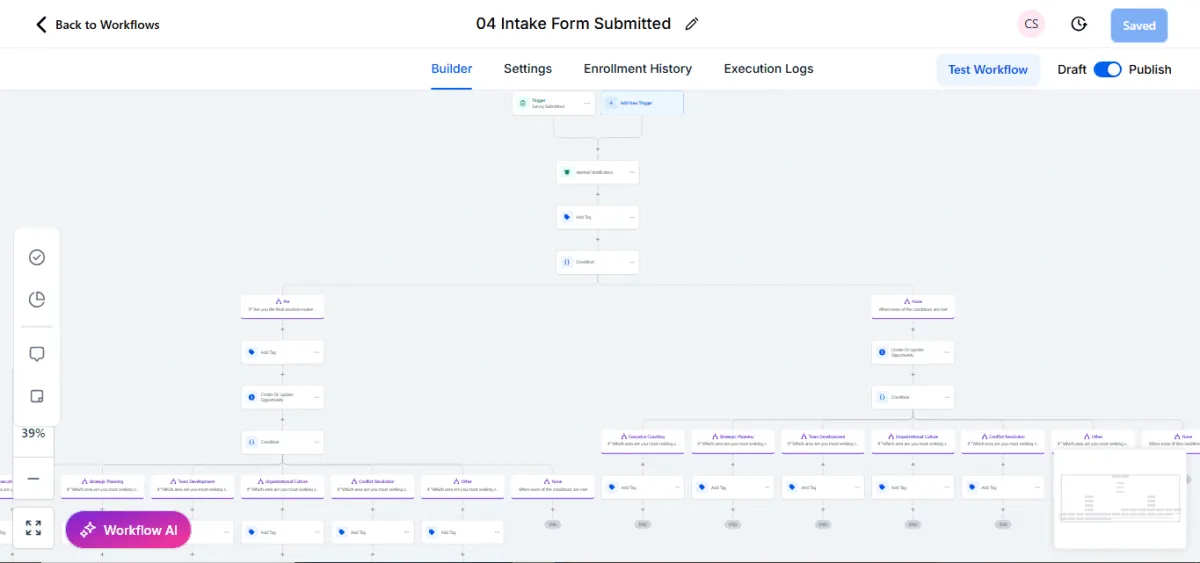Go back to Workflows list
This screenshot has height=563, width=1200.
point(97,24)
